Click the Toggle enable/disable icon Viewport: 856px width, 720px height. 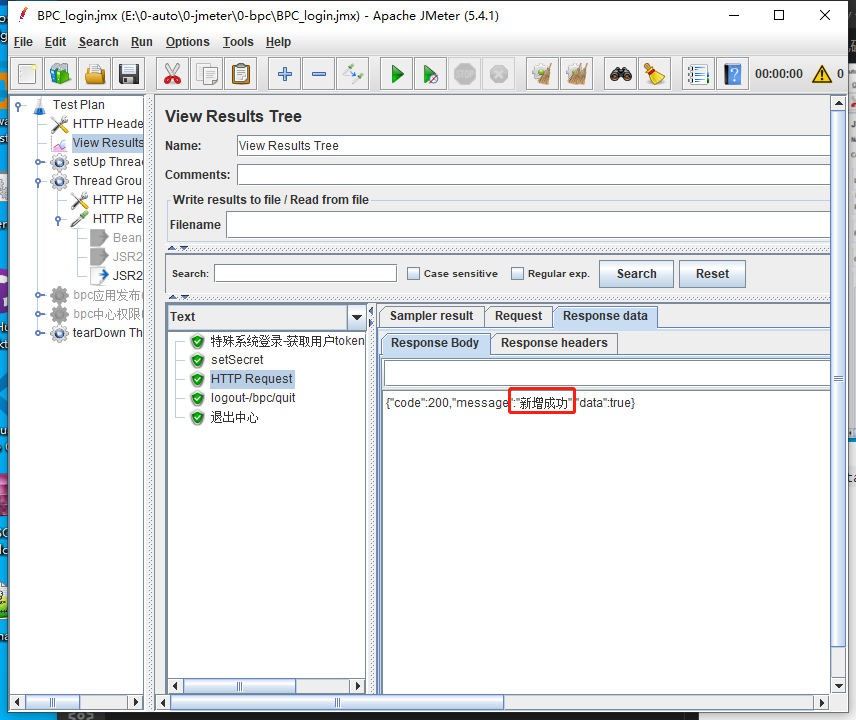tap(353, 74)
